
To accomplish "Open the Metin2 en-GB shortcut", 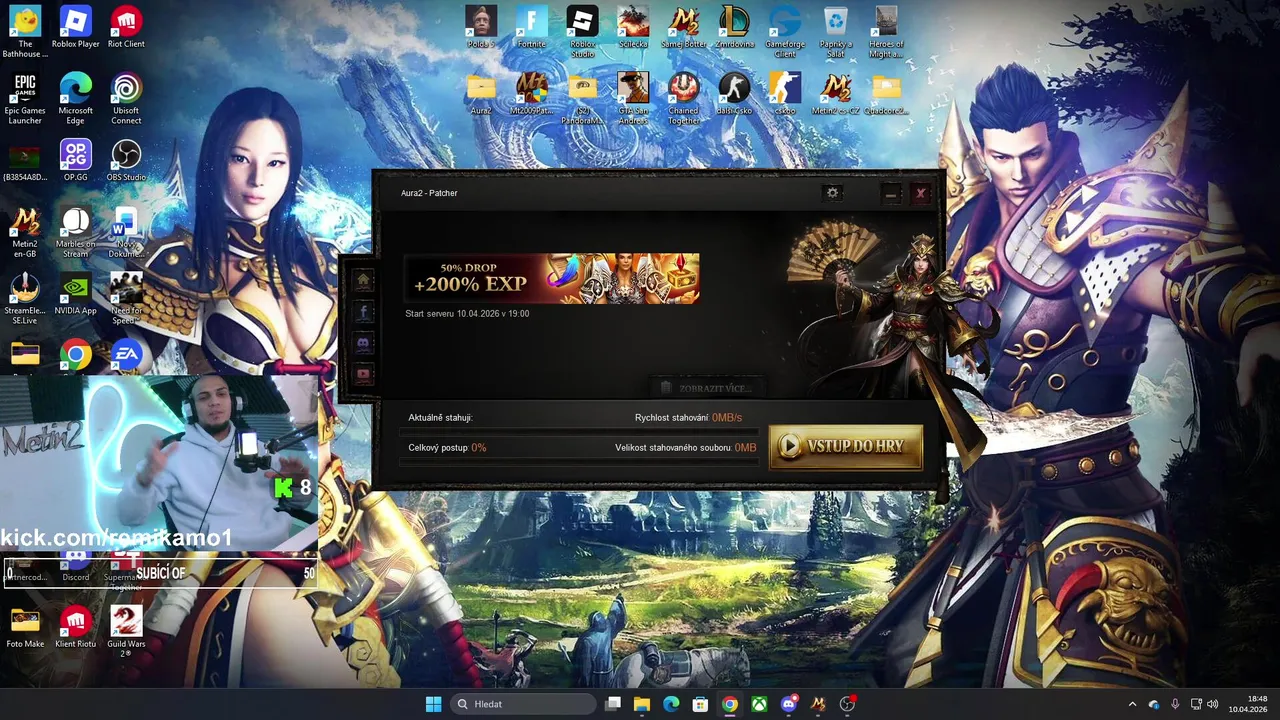I will 25,233.
